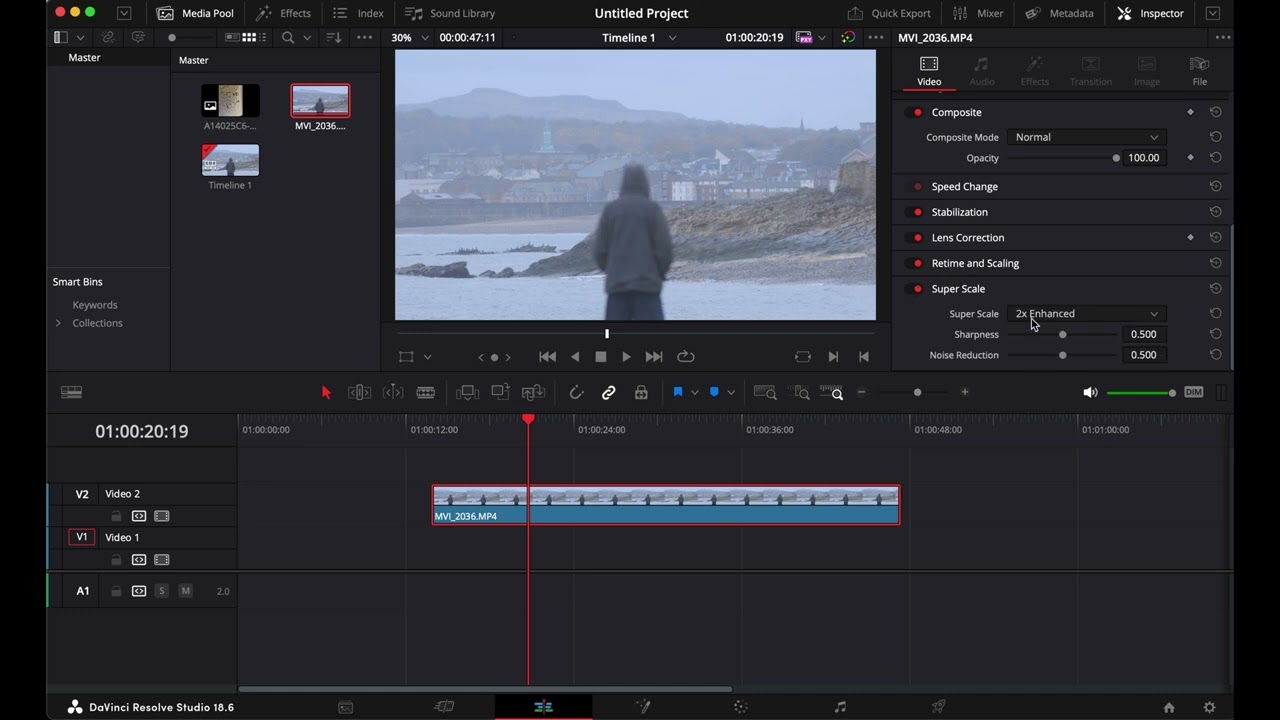1280x720 pixels.
Task: Switch to the Video tab in Inspector
Action: pyautogui.click(x=929, y=71)
